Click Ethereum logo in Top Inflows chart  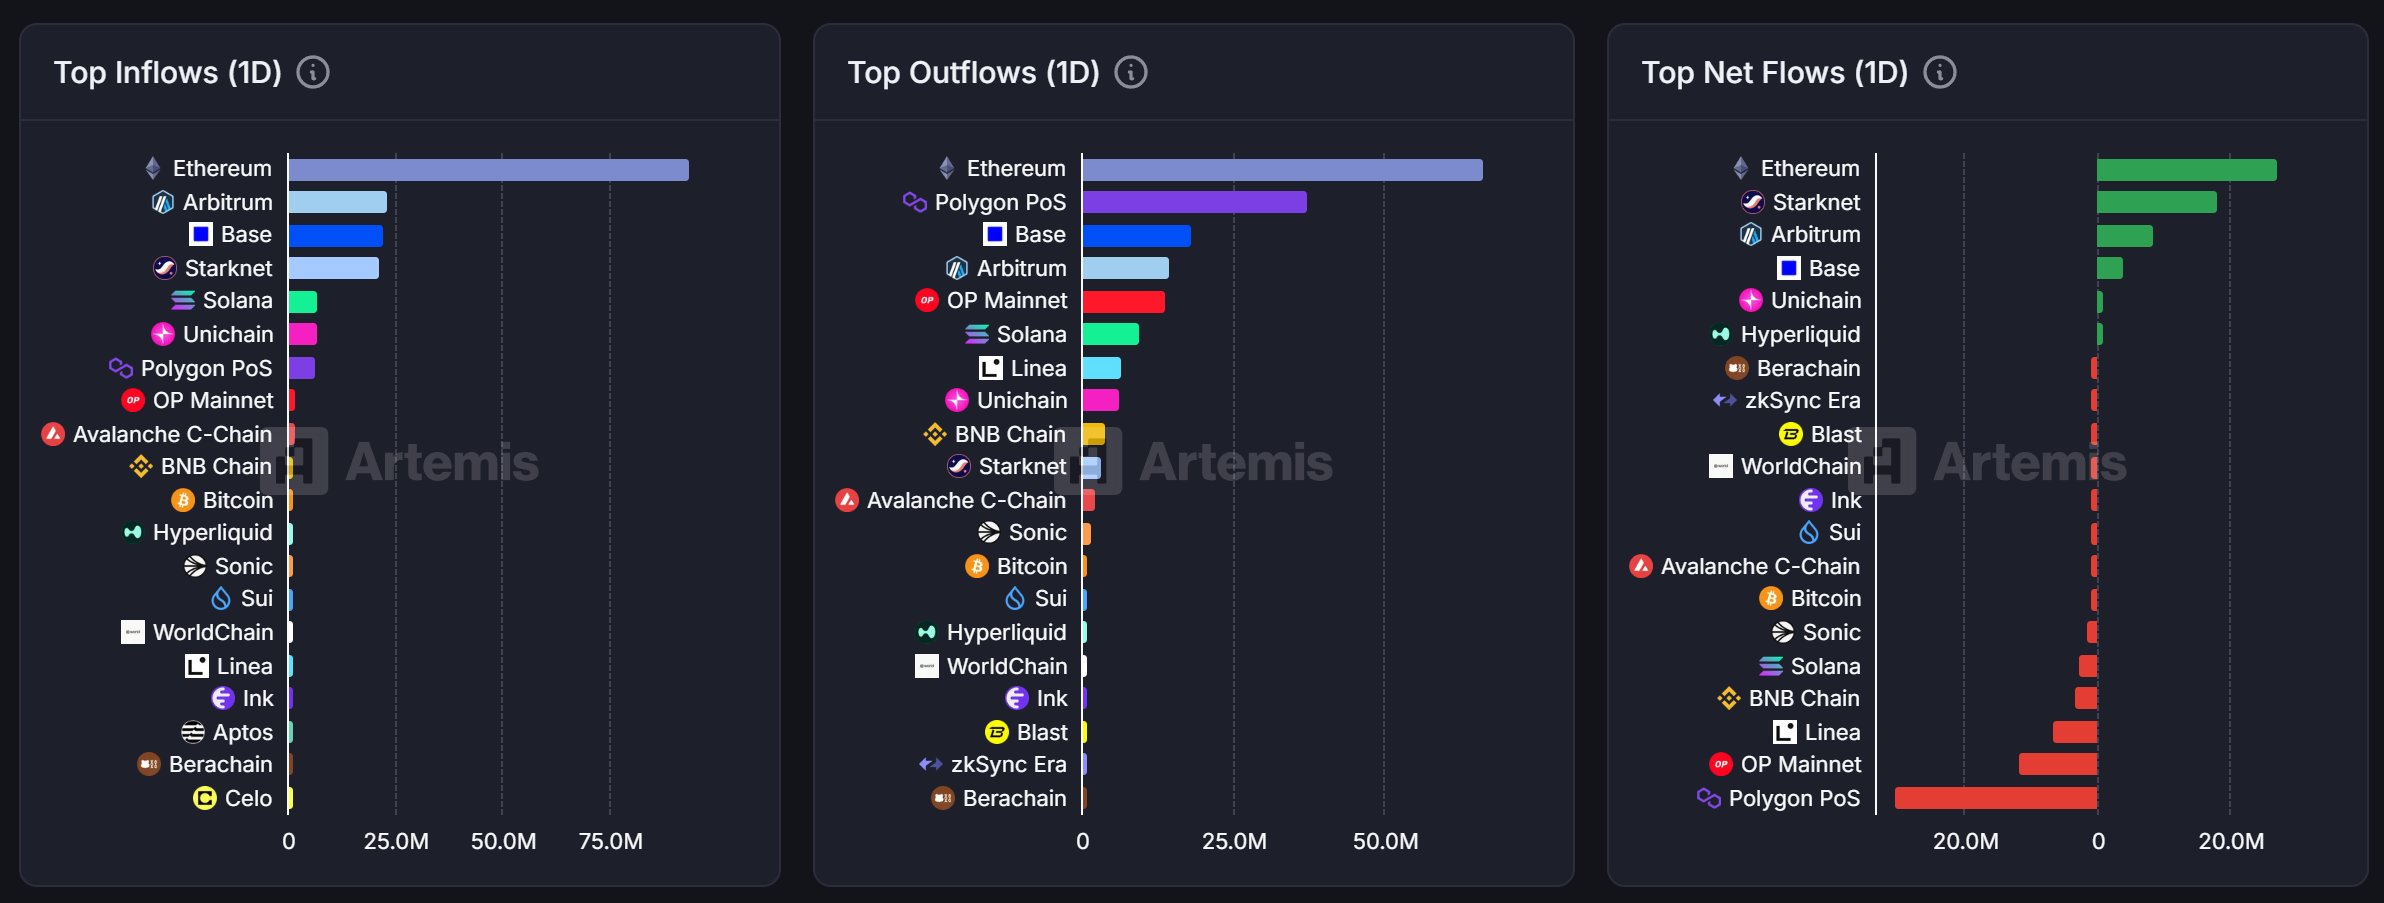(x=153, y=168)
